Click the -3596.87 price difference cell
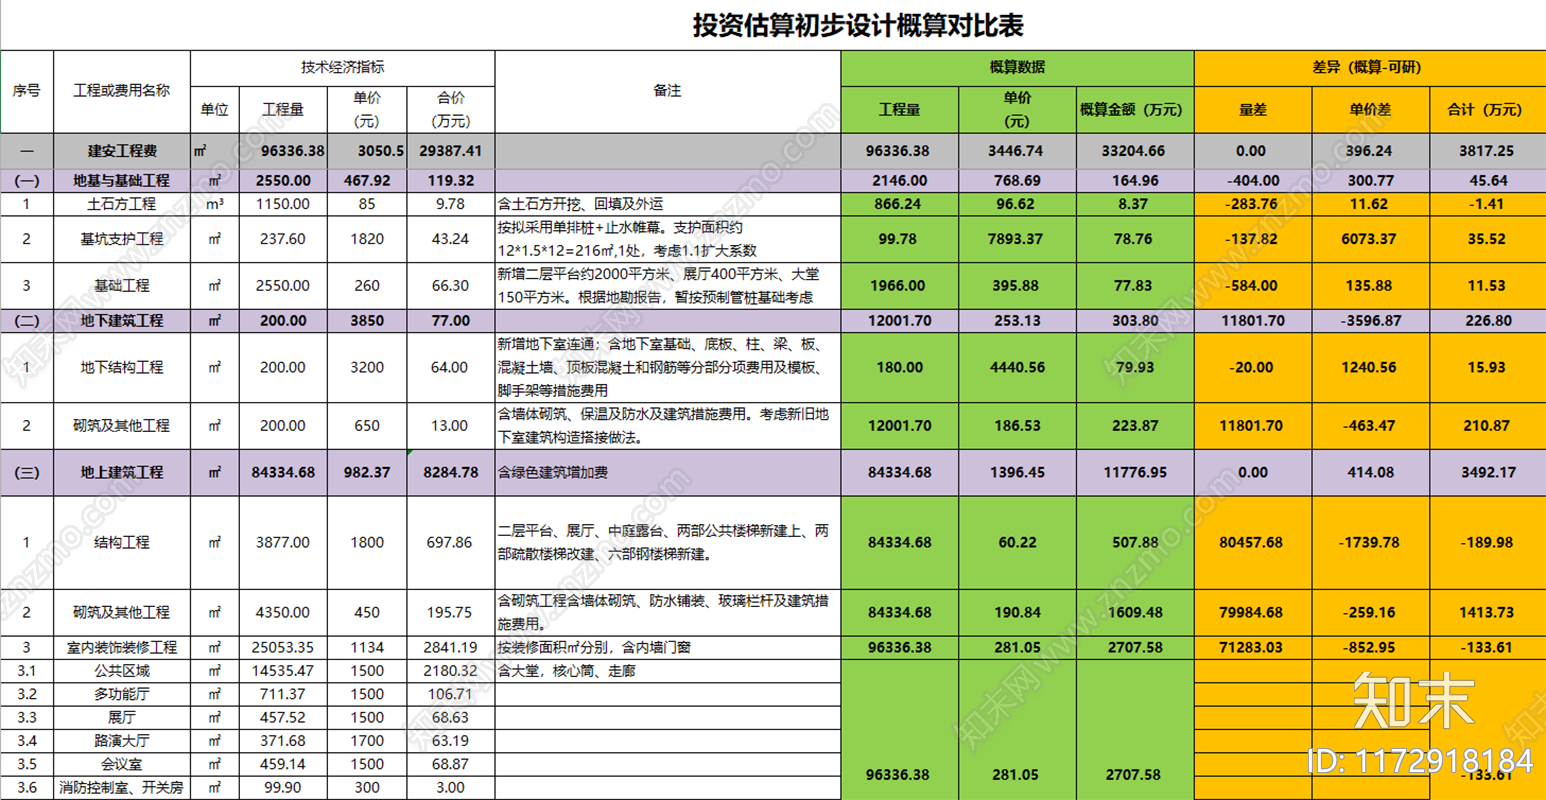This screenshot has height=800, width=1546. click(1369, 321)
